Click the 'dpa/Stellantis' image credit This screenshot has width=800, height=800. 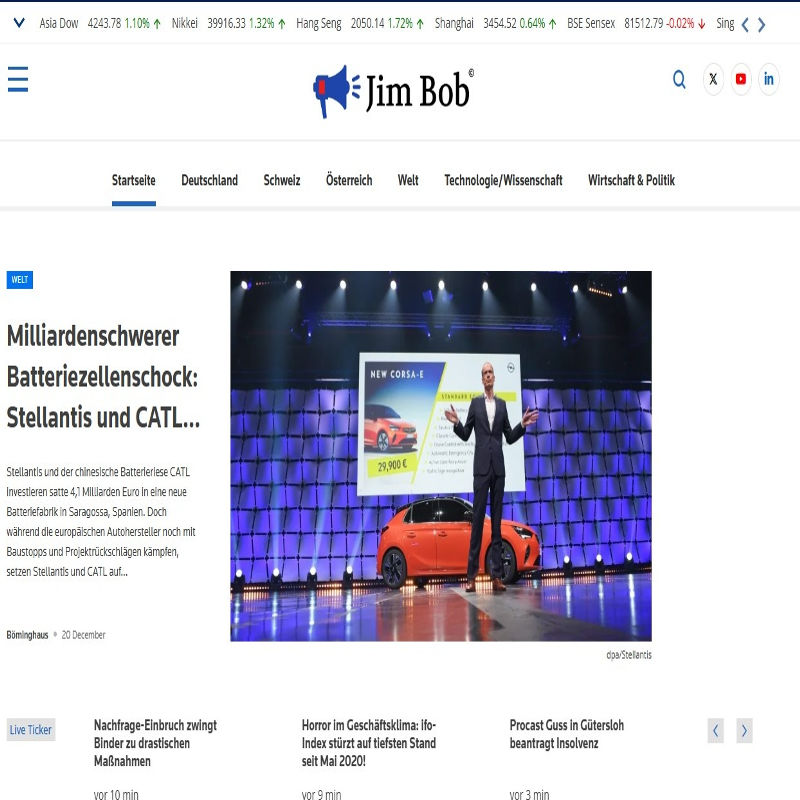coord(629,655)
